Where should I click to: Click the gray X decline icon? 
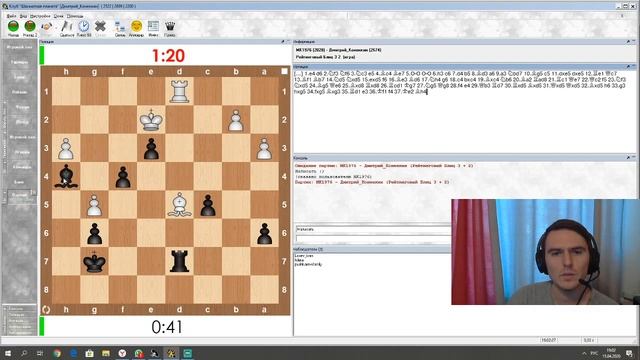point(100,27)
